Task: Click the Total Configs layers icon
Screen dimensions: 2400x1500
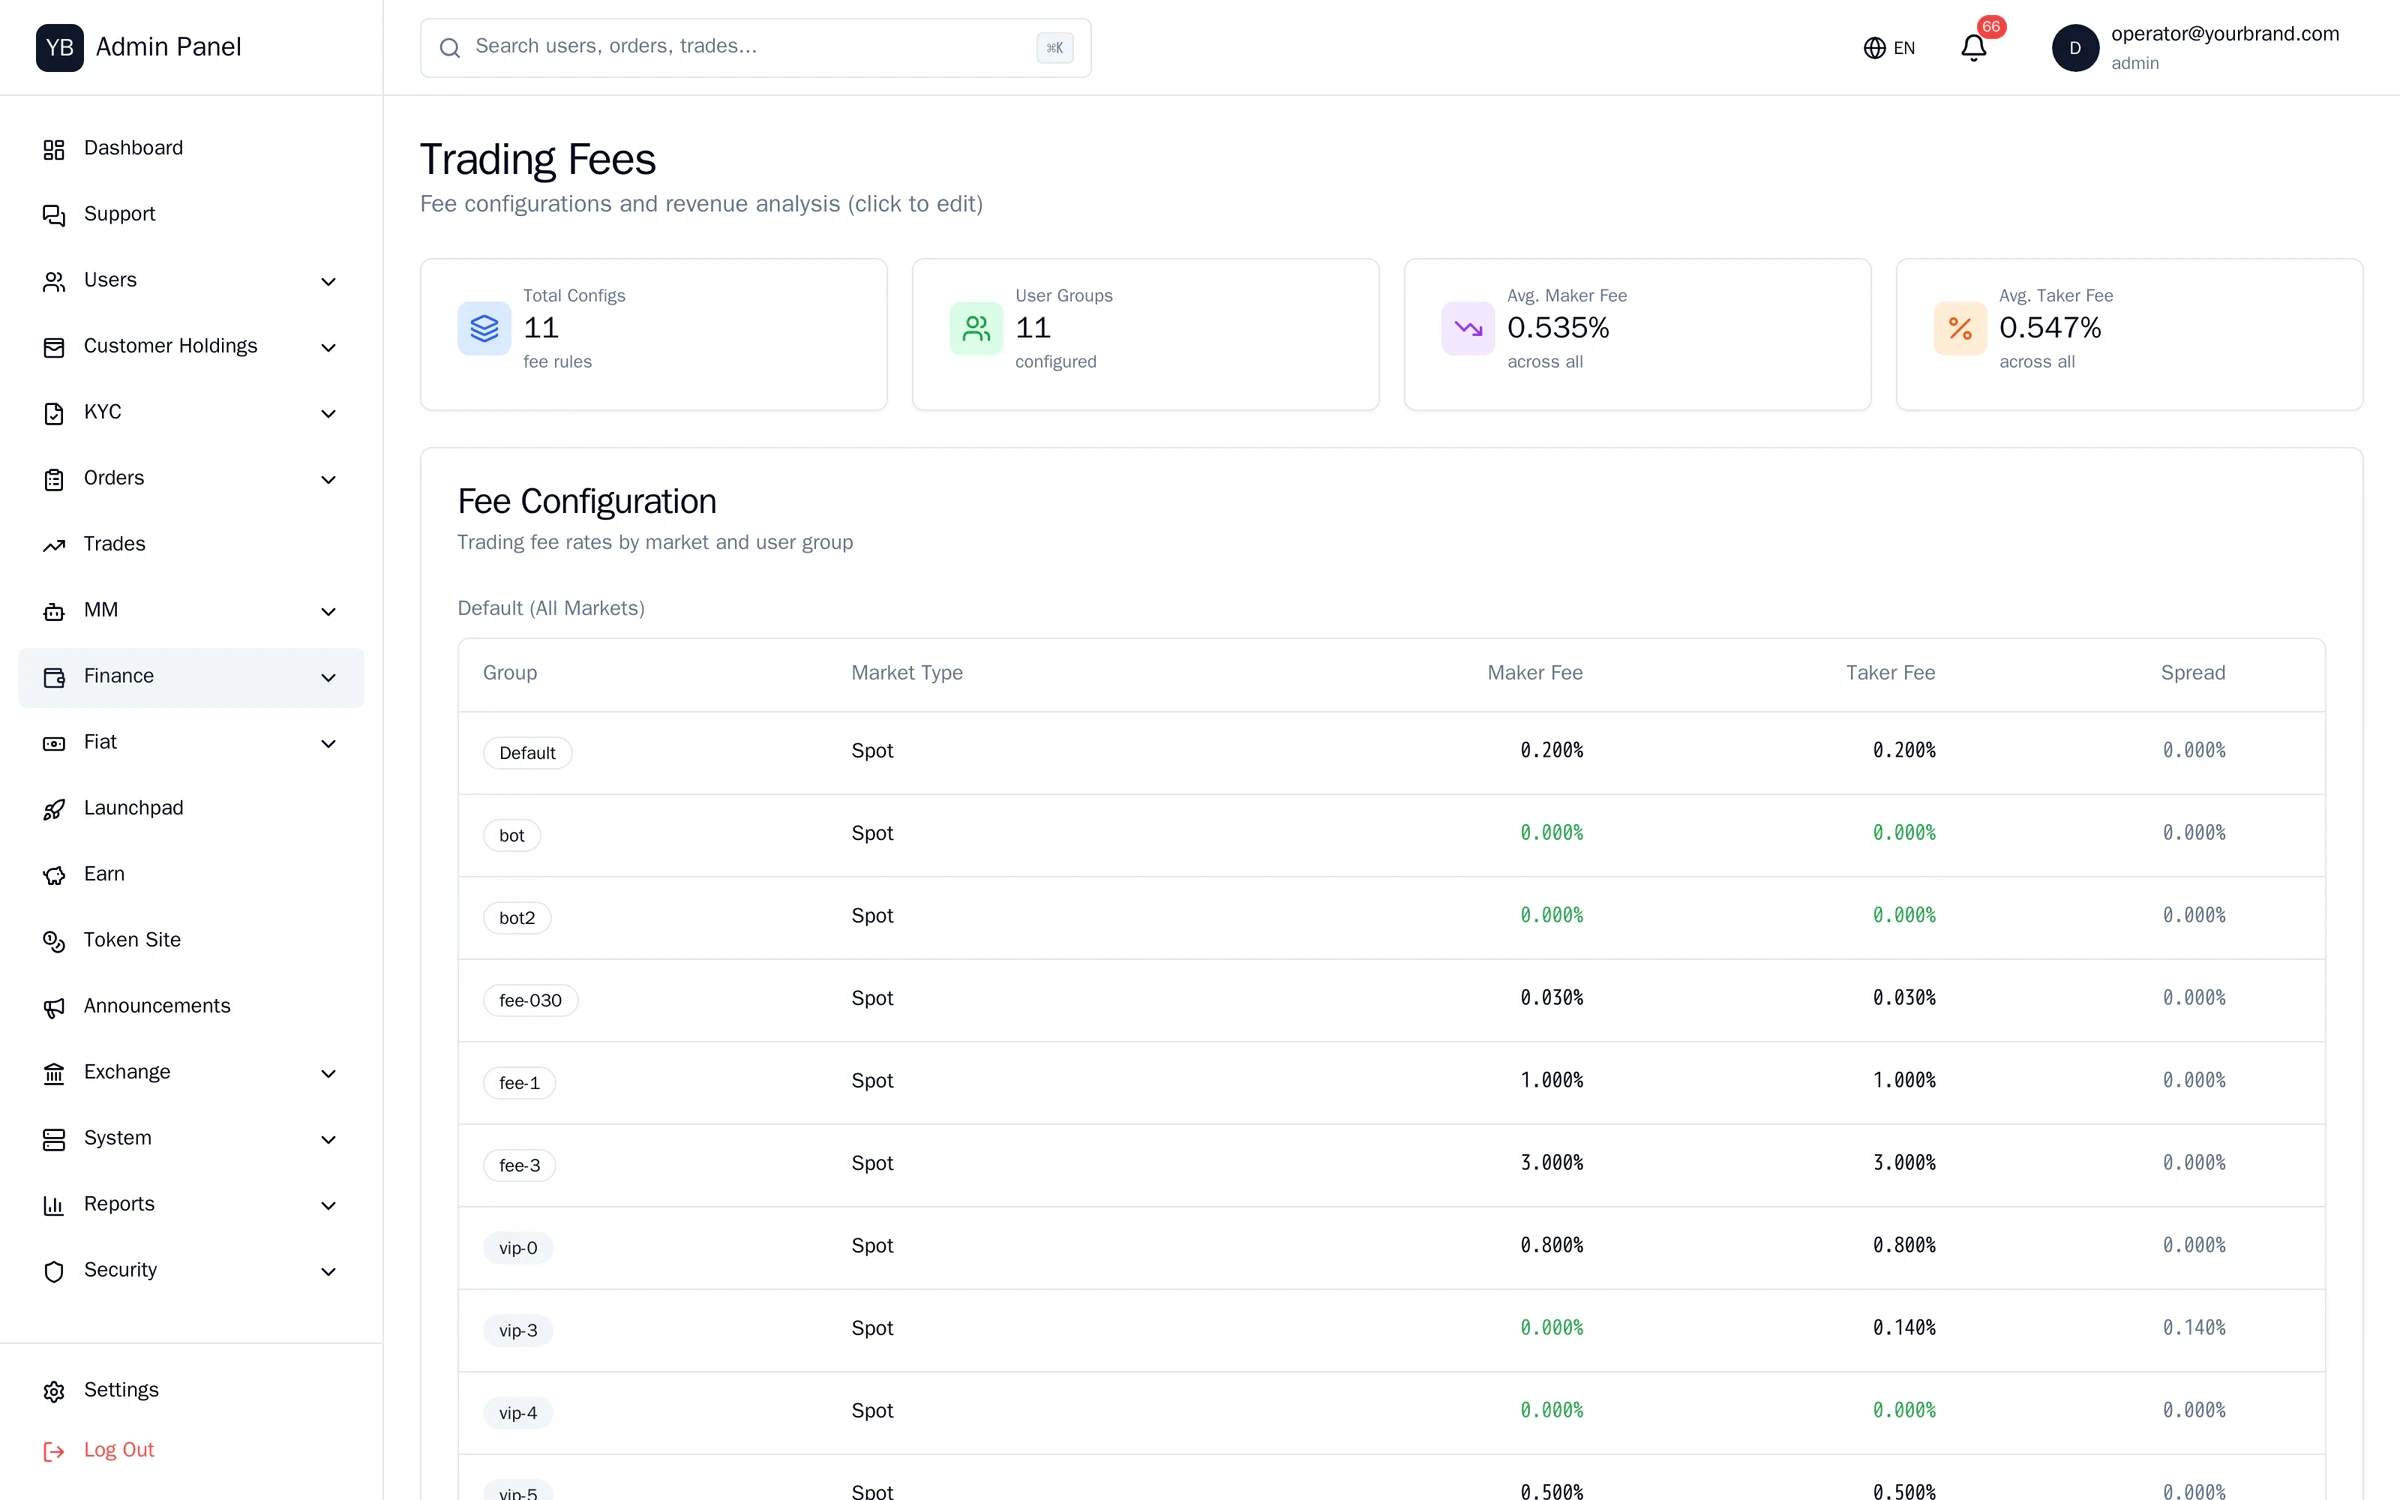Action: tap(484, 328)
